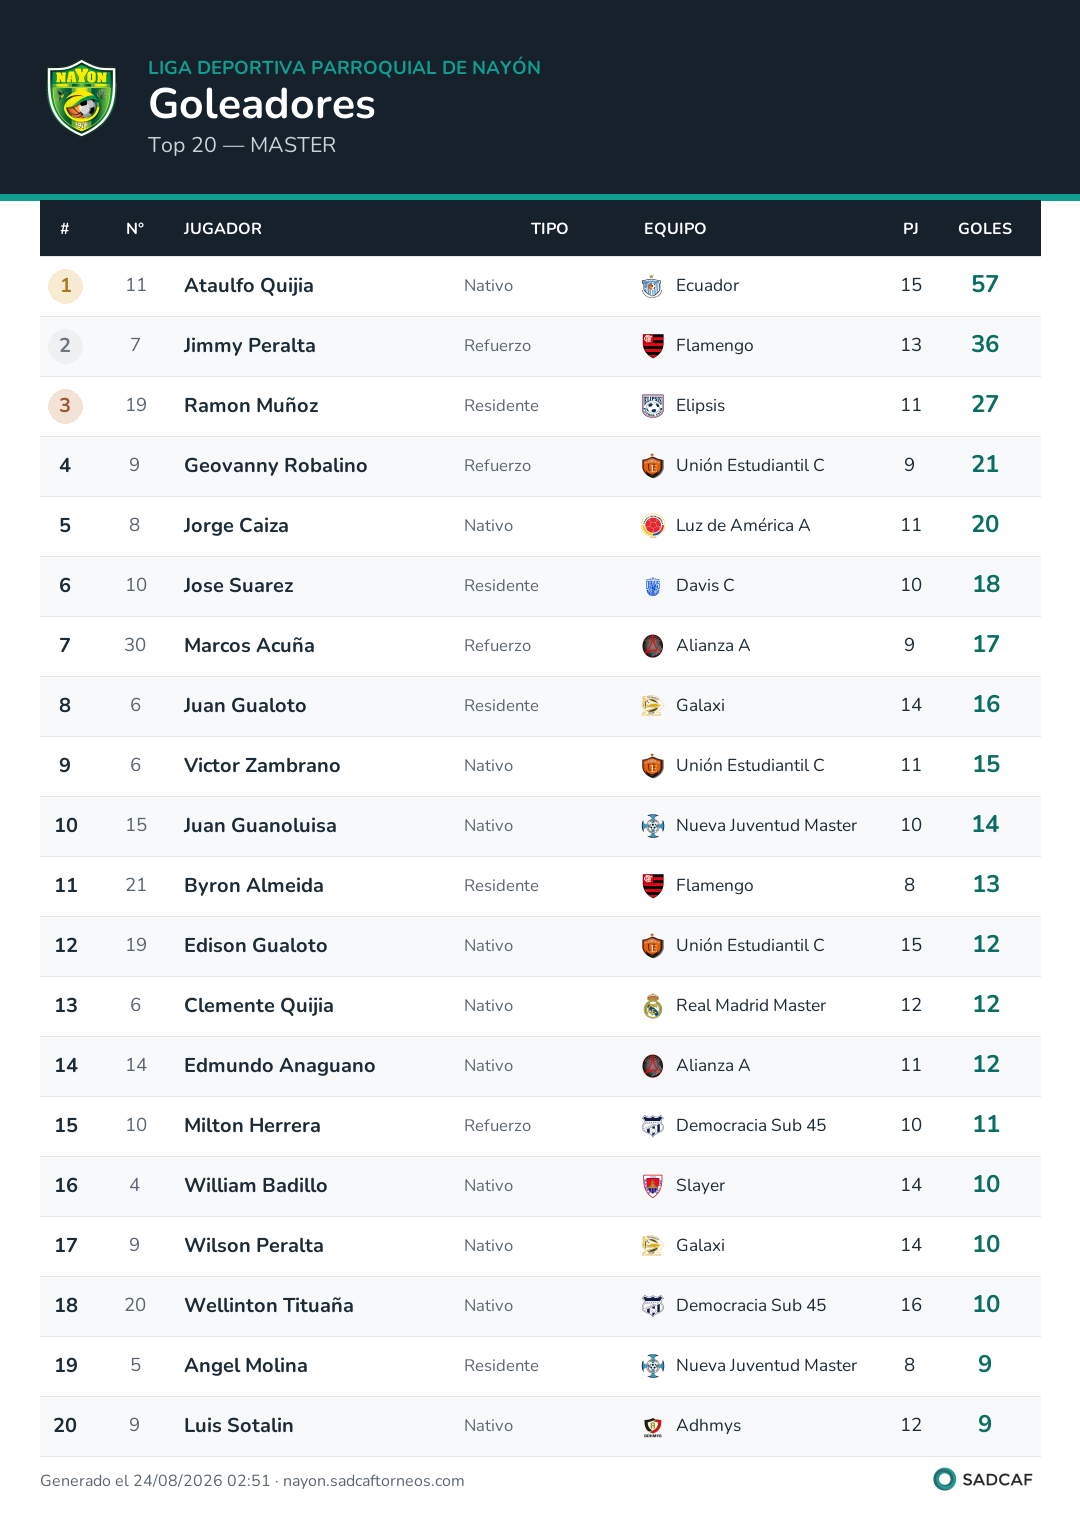Click the Elipsis team crest icon
The height and width of the screenshot is (1532, 1080).
tap(653, 406)
